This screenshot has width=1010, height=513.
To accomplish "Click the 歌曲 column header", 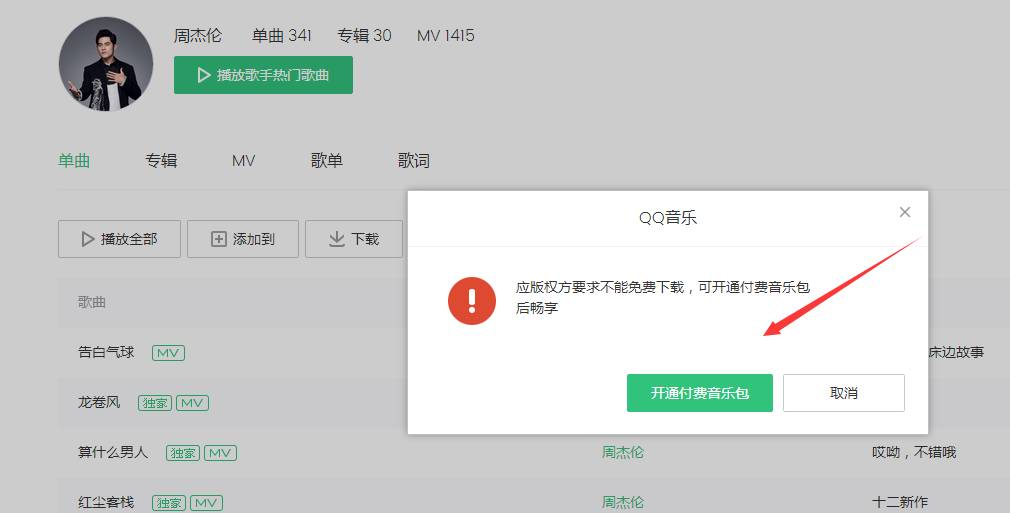I will [x=91, y=302].
